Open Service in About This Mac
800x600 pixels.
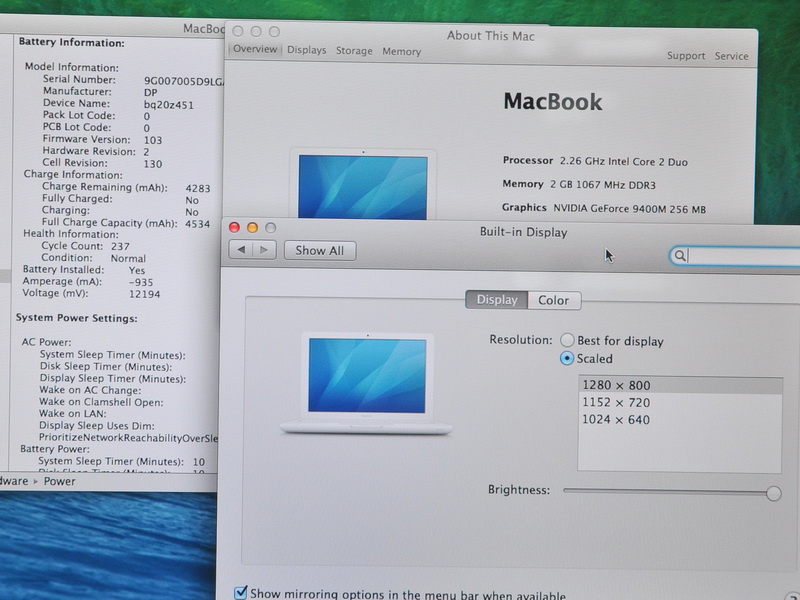click(x=731, y=56)
